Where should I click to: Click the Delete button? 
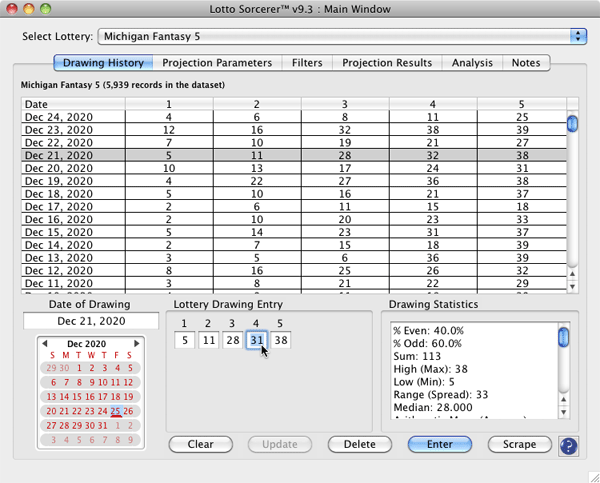360,444
